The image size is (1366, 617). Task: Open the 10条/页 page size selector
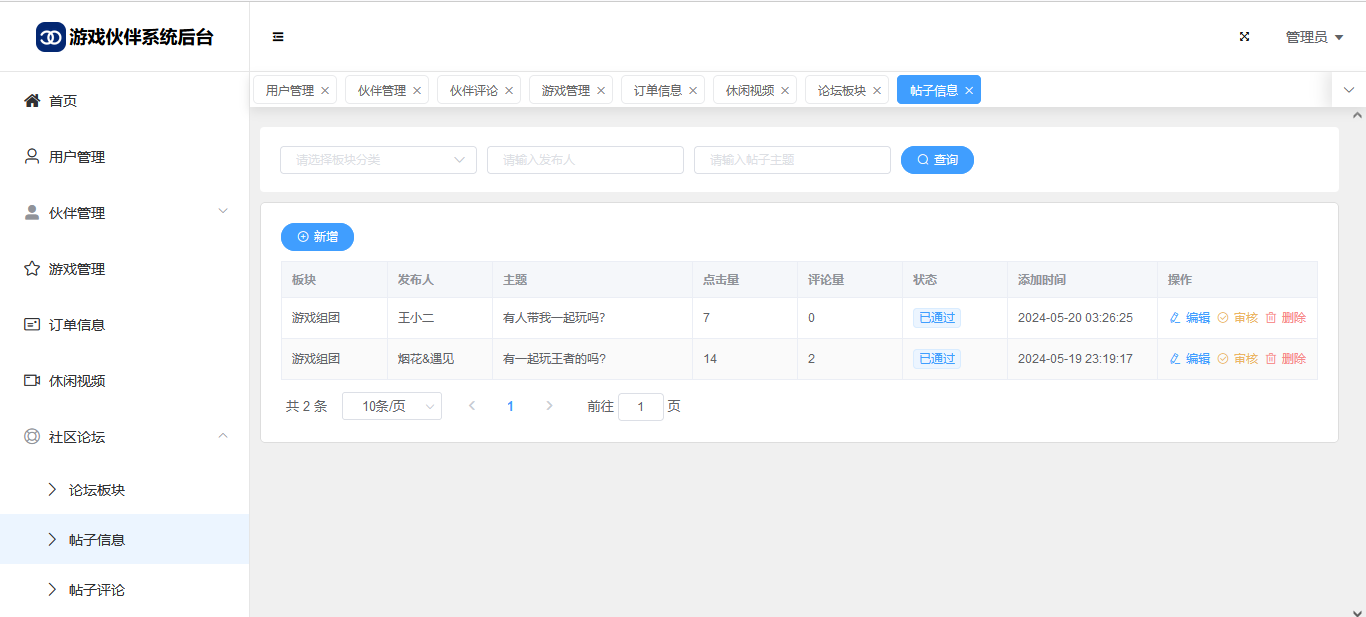coord(391,406)
